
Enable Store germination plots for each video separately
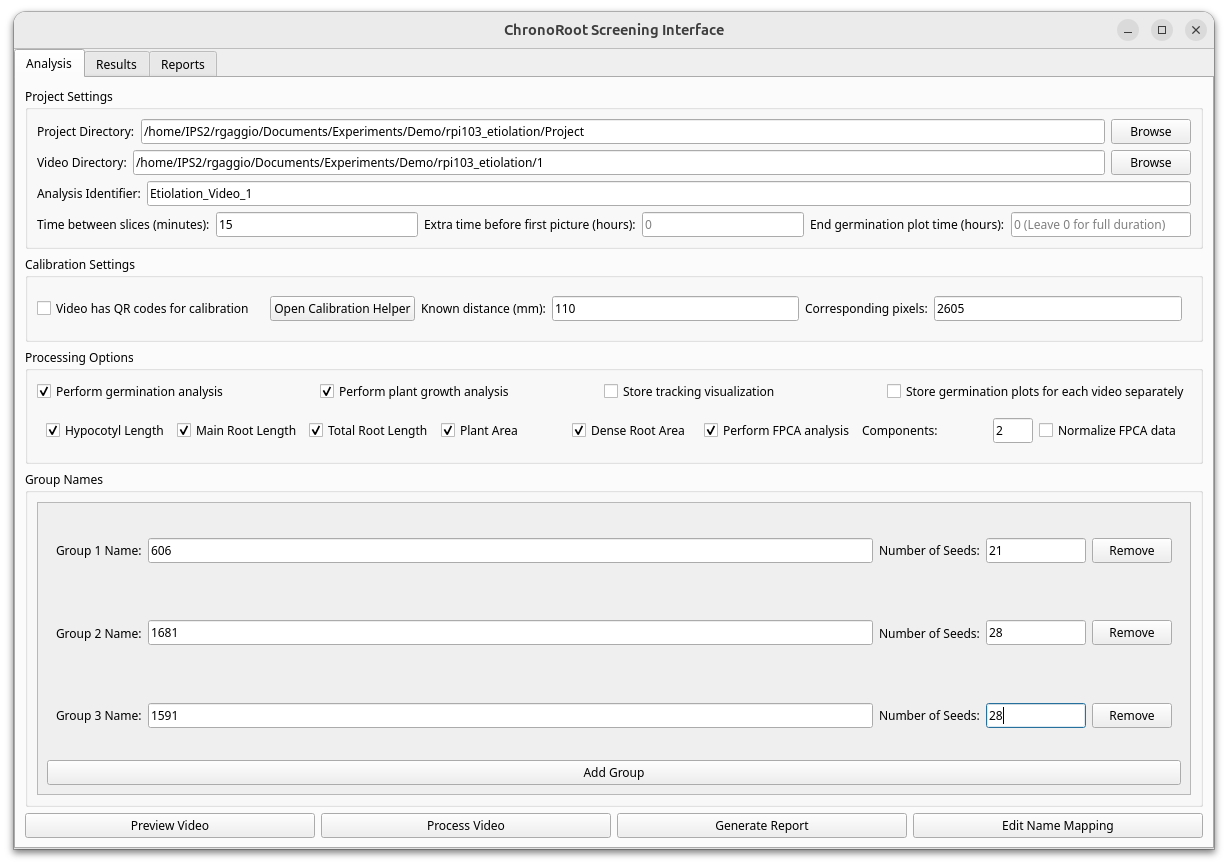pyautogui.click(x=894, y=391)
